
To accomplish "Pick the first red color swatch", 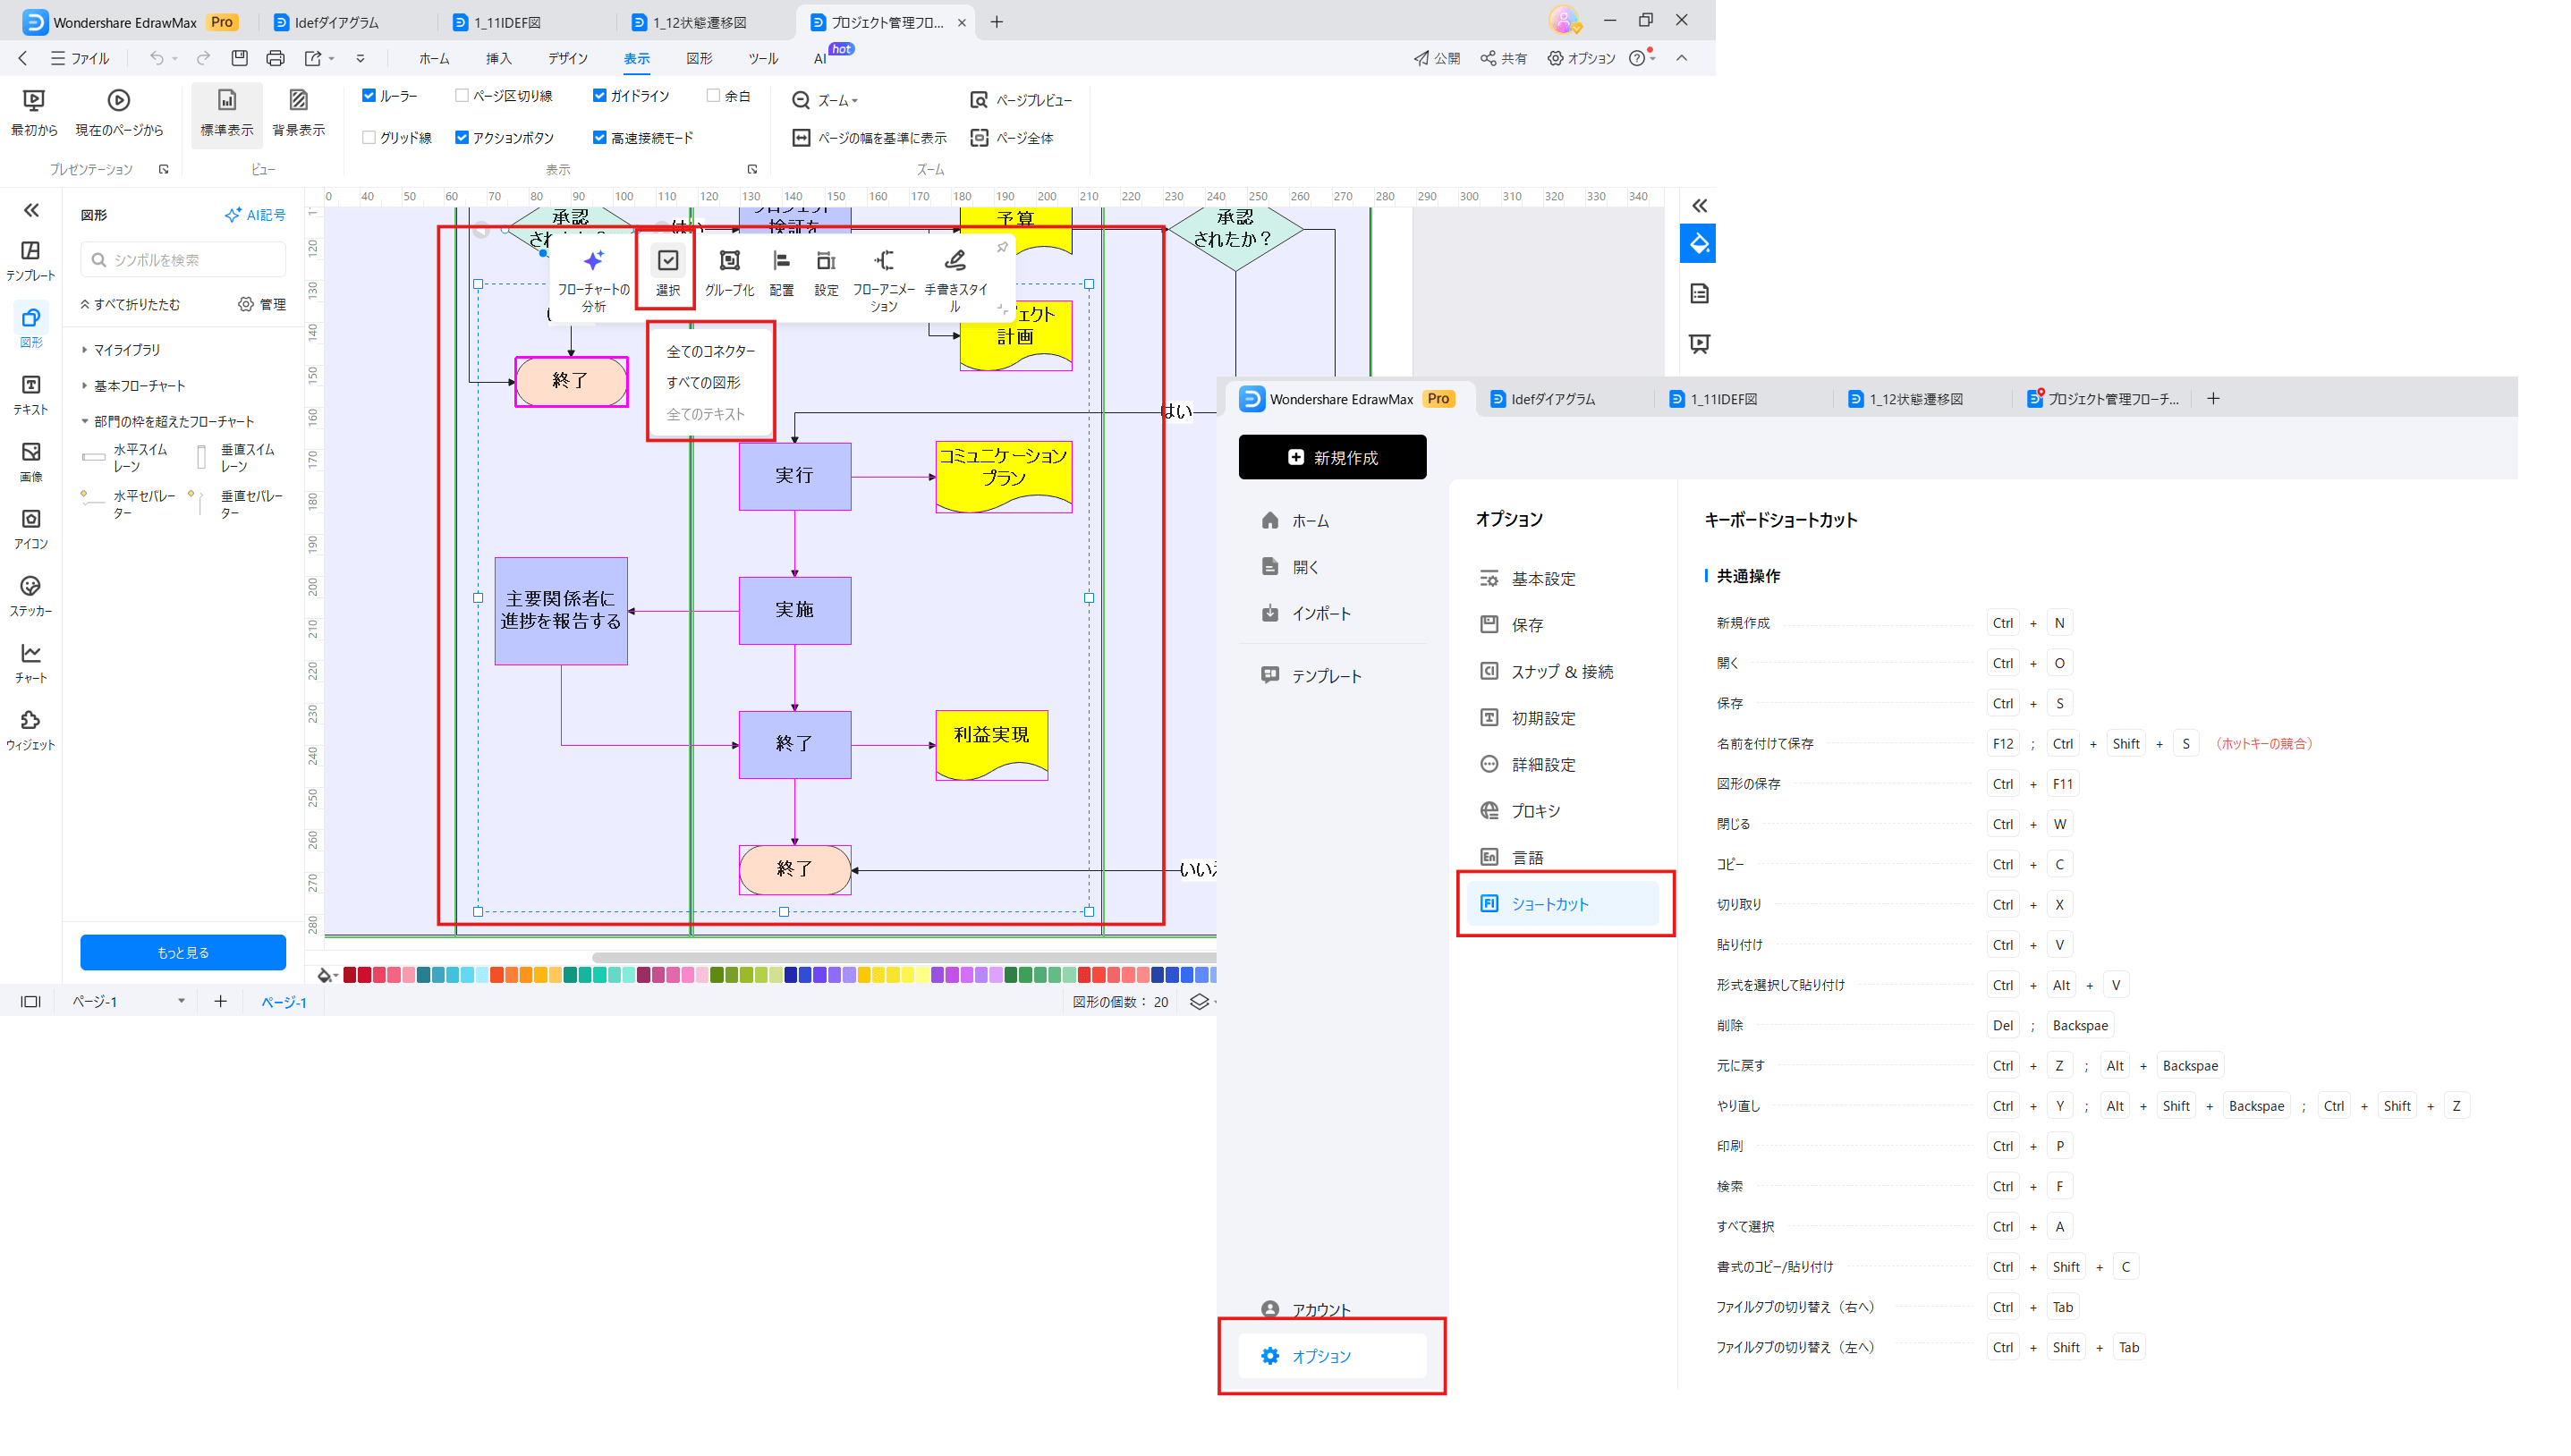I will pos(349,975).
